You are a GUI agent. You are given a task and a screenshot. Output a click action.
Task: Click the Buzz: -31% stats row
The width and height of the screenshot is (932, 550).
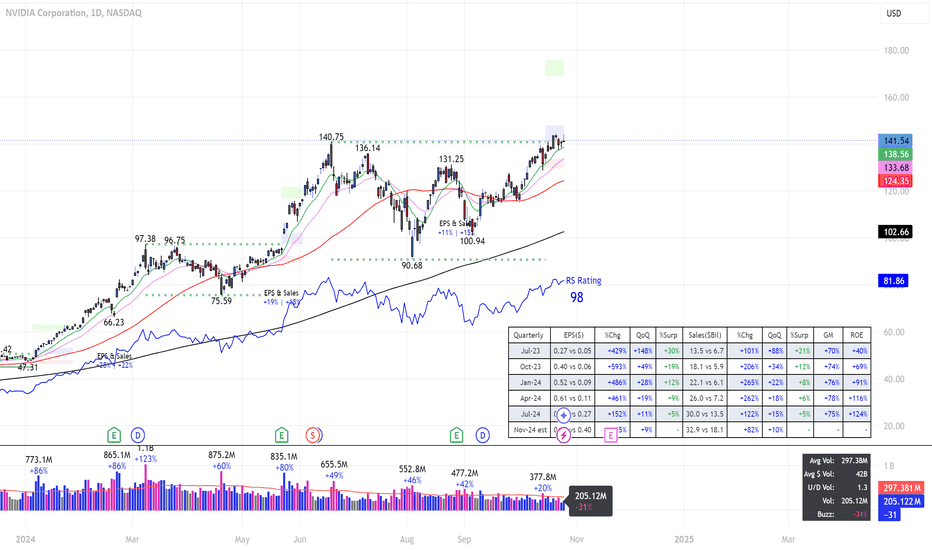point(838,514)
